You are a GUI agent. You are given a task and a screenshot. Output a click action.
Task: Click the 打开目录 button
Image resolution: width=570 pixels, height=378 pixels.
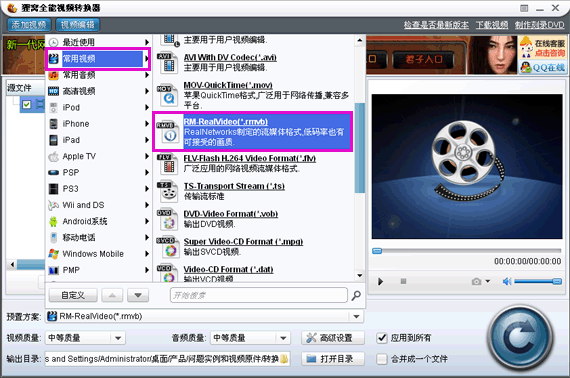[333, 359]
